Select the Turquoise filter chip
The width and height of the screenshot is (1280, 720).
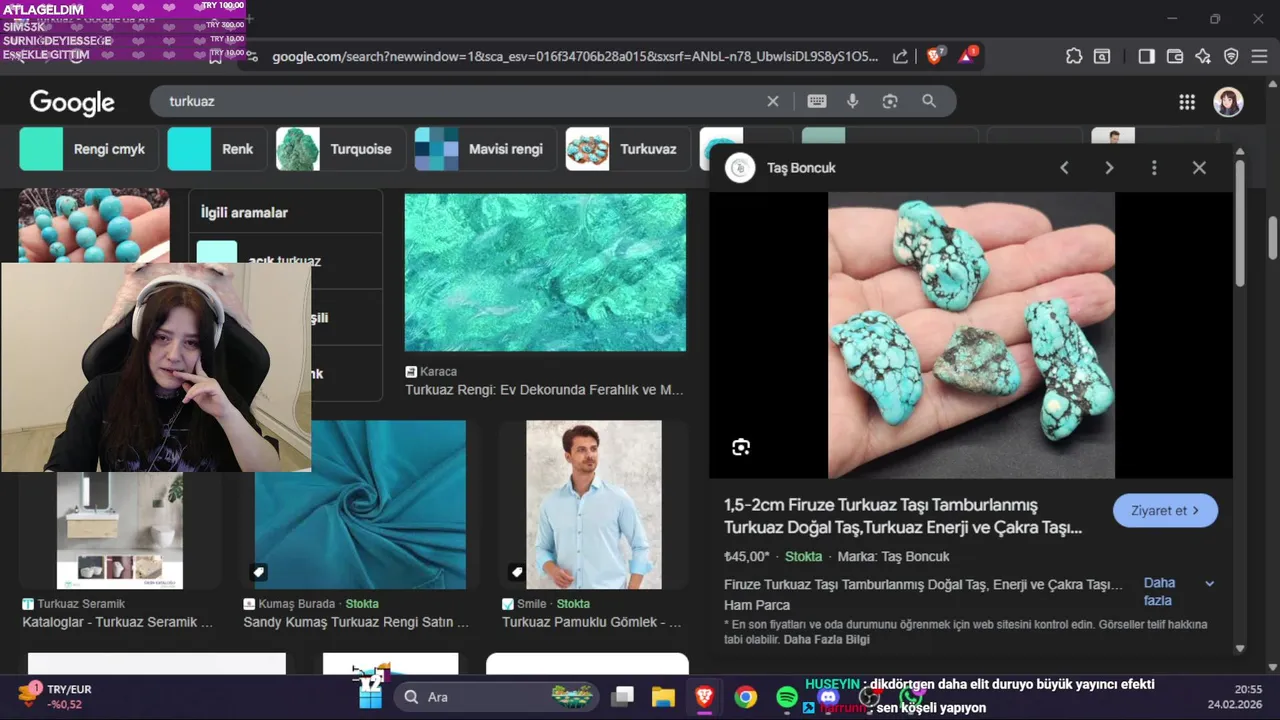click(x=340, y=149)
